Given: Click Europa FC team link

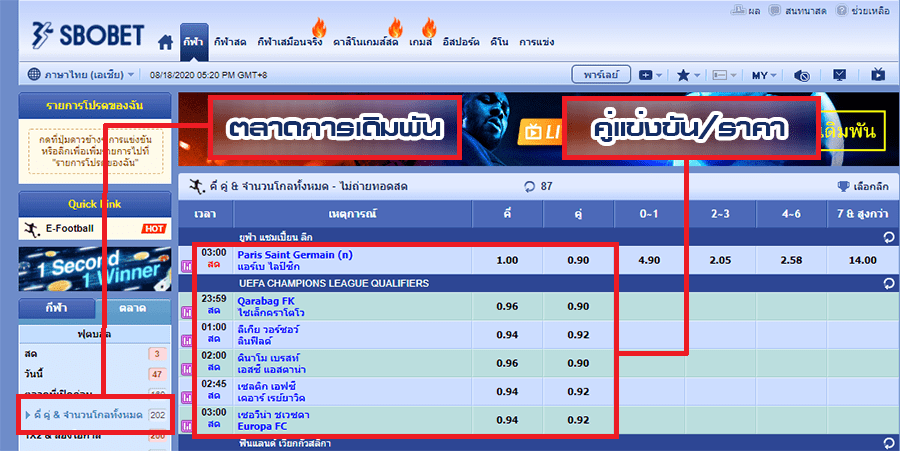Looking at the screenshot, I should [x=262, y=426].
